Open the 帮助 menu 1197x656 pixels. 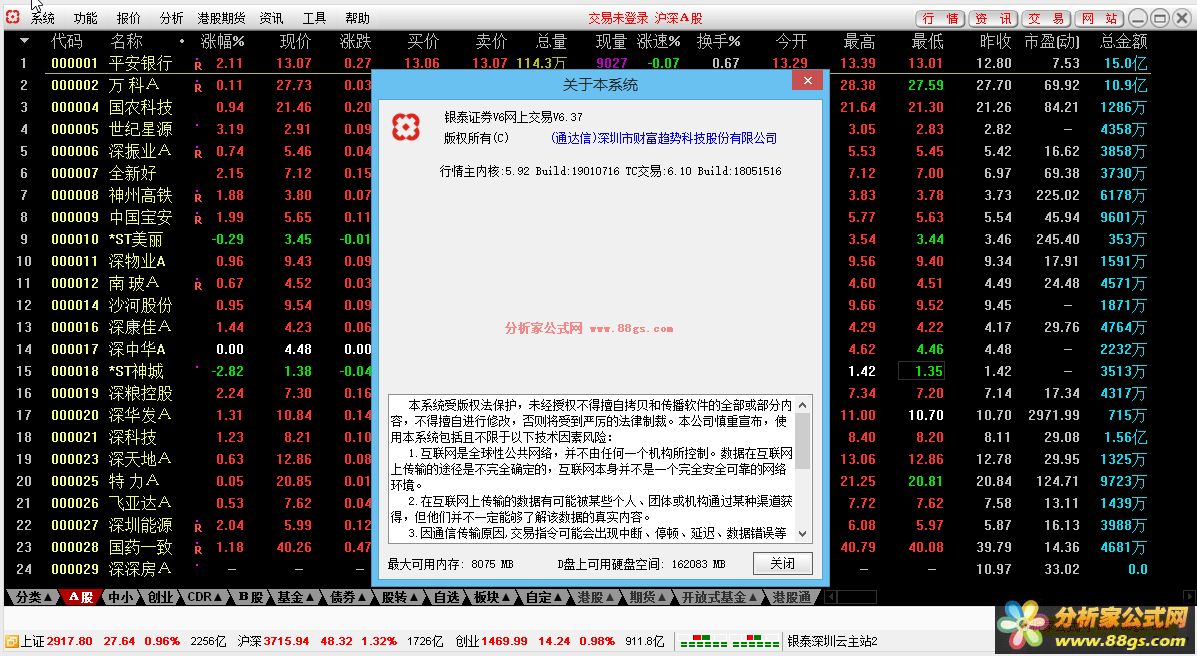357,18
